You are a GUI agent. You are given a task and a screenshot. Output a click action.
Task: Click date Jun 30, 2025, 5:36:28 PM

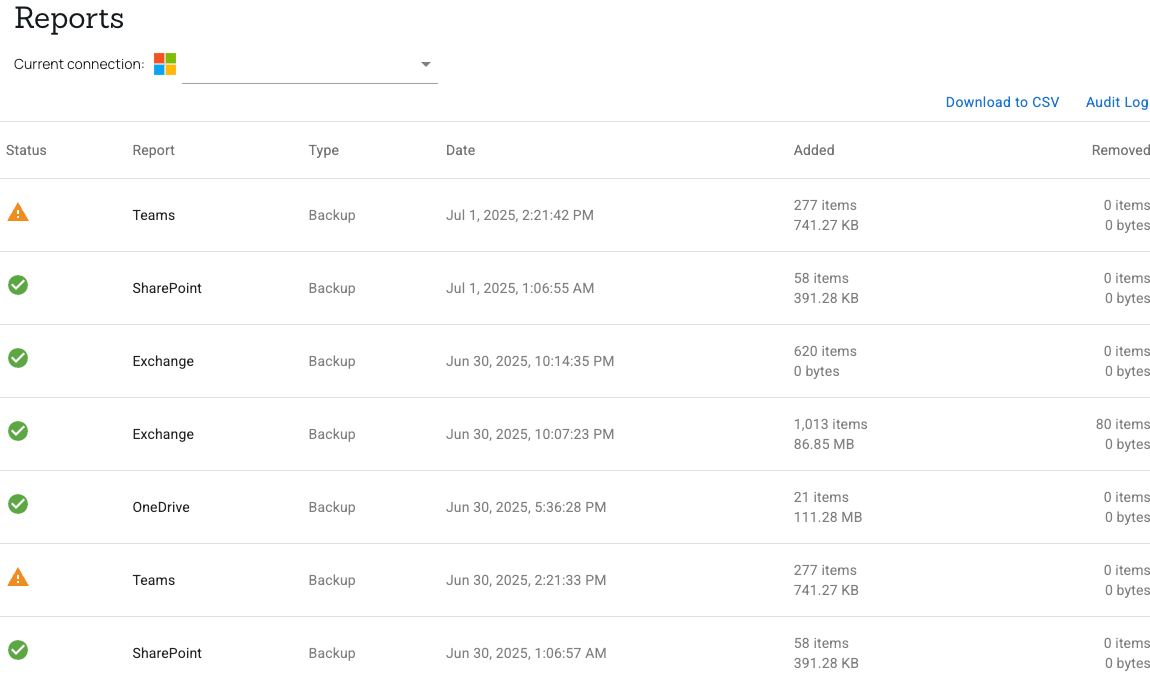[x=526, y=507]
